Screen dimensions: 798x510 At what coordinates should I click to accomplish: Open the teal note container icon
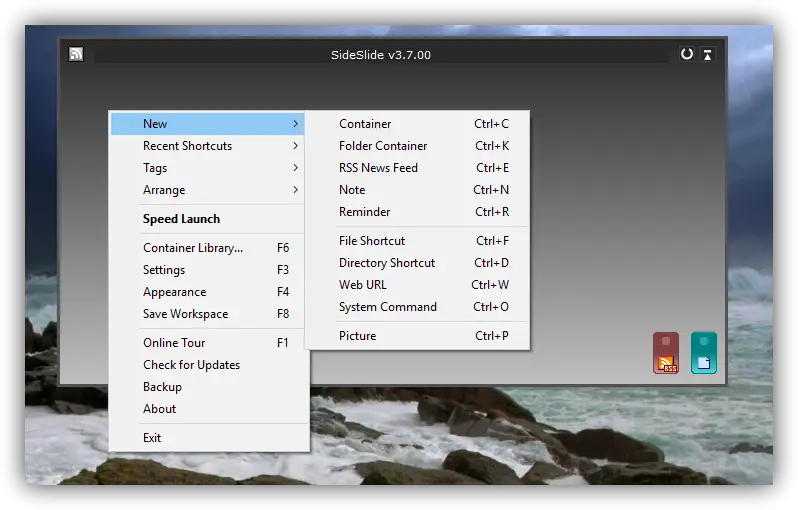coord(704,353)
